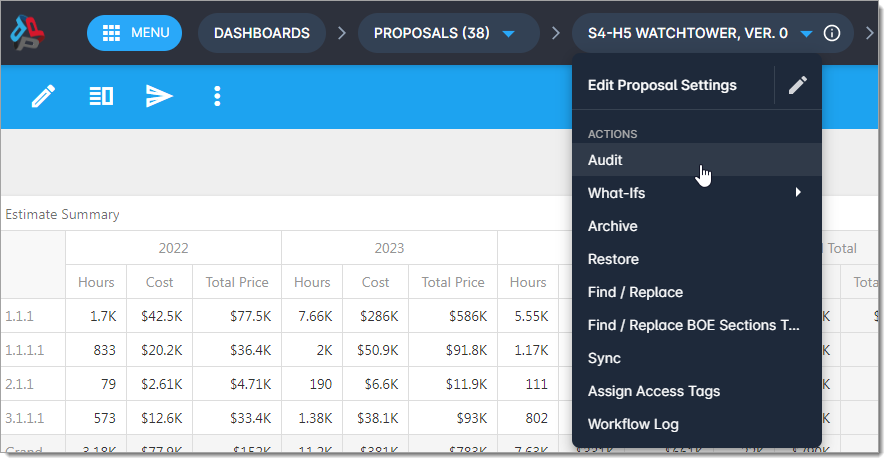Image resolution: width=885 pixels, height=459 pixels.
Task: Click pencil icon next to Edit Proposal Settings
Action: 797,86
